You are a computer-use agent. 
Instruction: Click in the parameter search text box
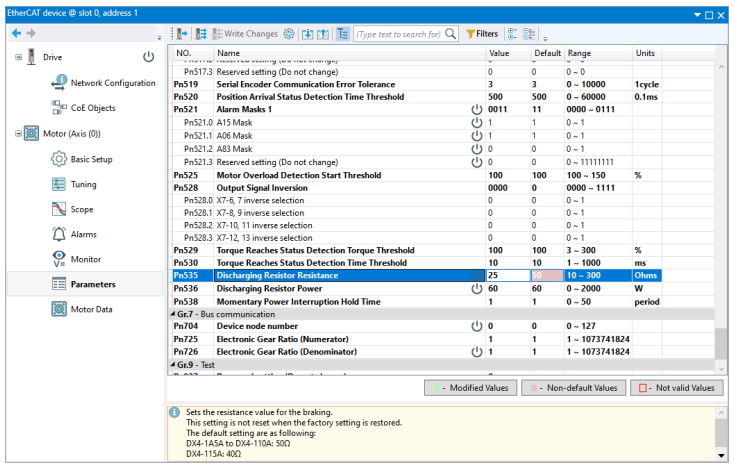[399, 34]
